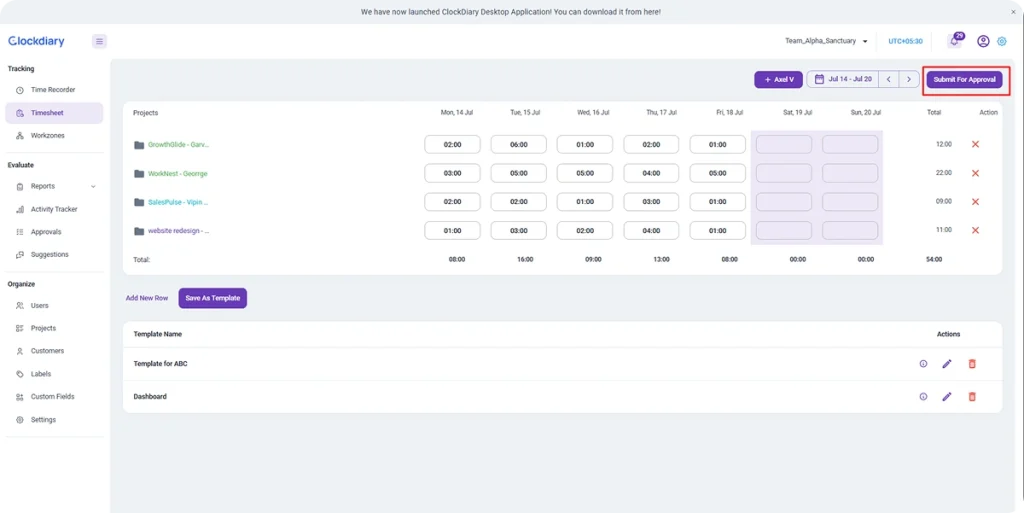The height and width of the screenshot is (513, 1024).
Task: Open Labels in sidebar
Action: 54,374
